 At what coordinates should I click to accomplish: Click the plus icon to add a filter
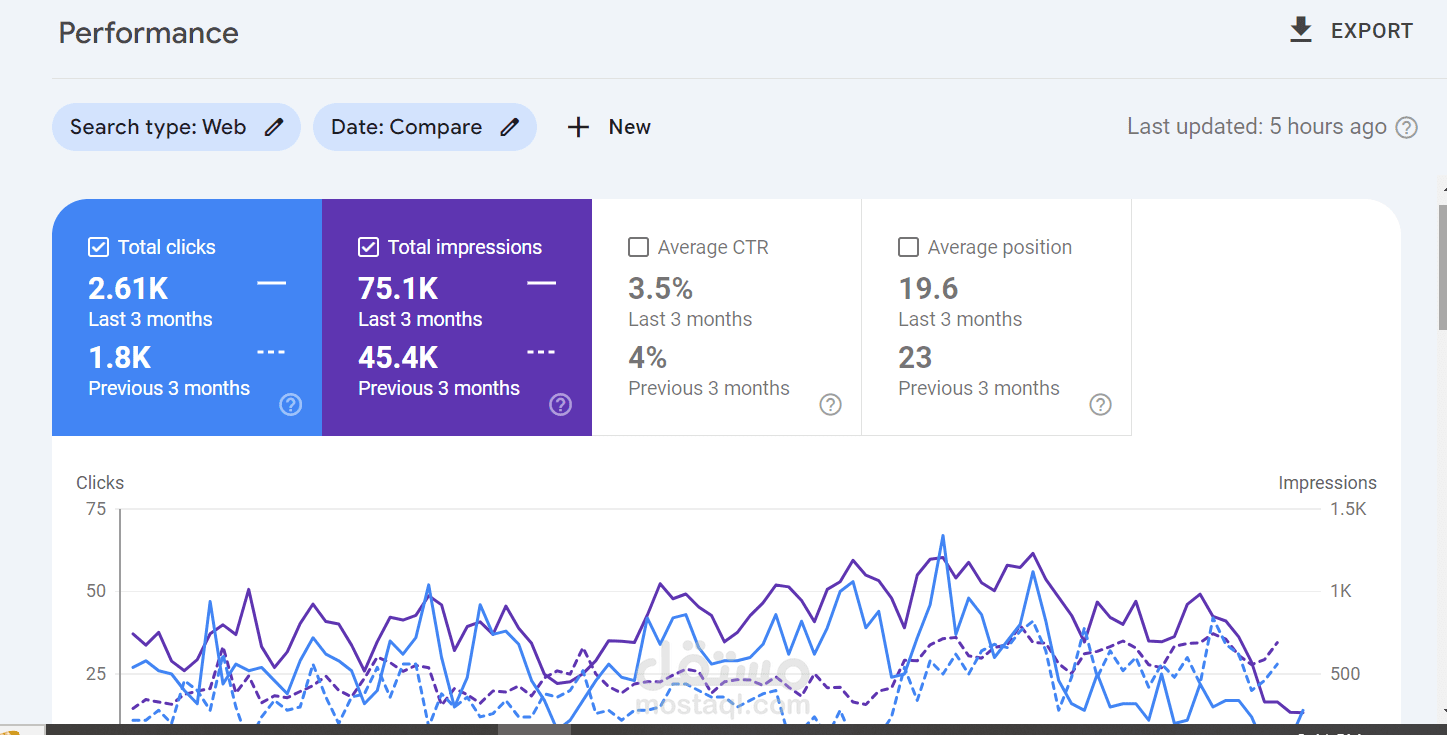578,127
